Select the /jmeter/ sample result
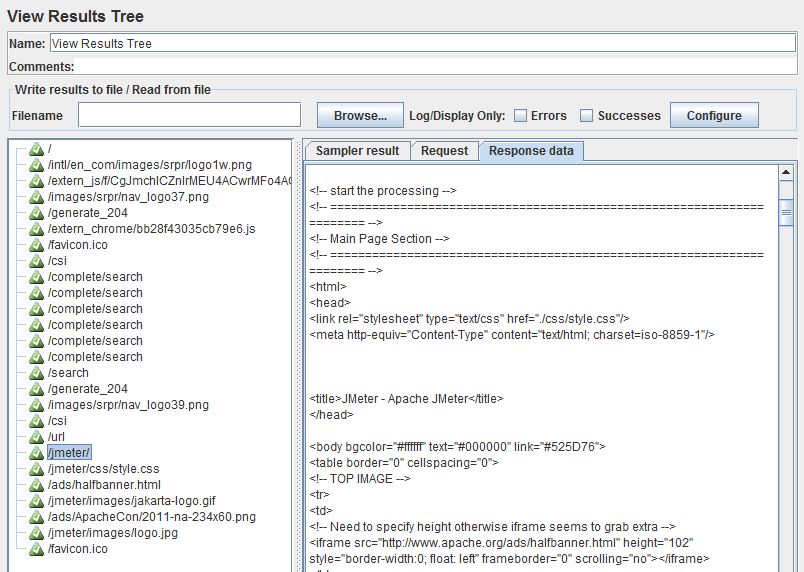The width and height of the screenshot is (804, 572). (x=69, y=453)
